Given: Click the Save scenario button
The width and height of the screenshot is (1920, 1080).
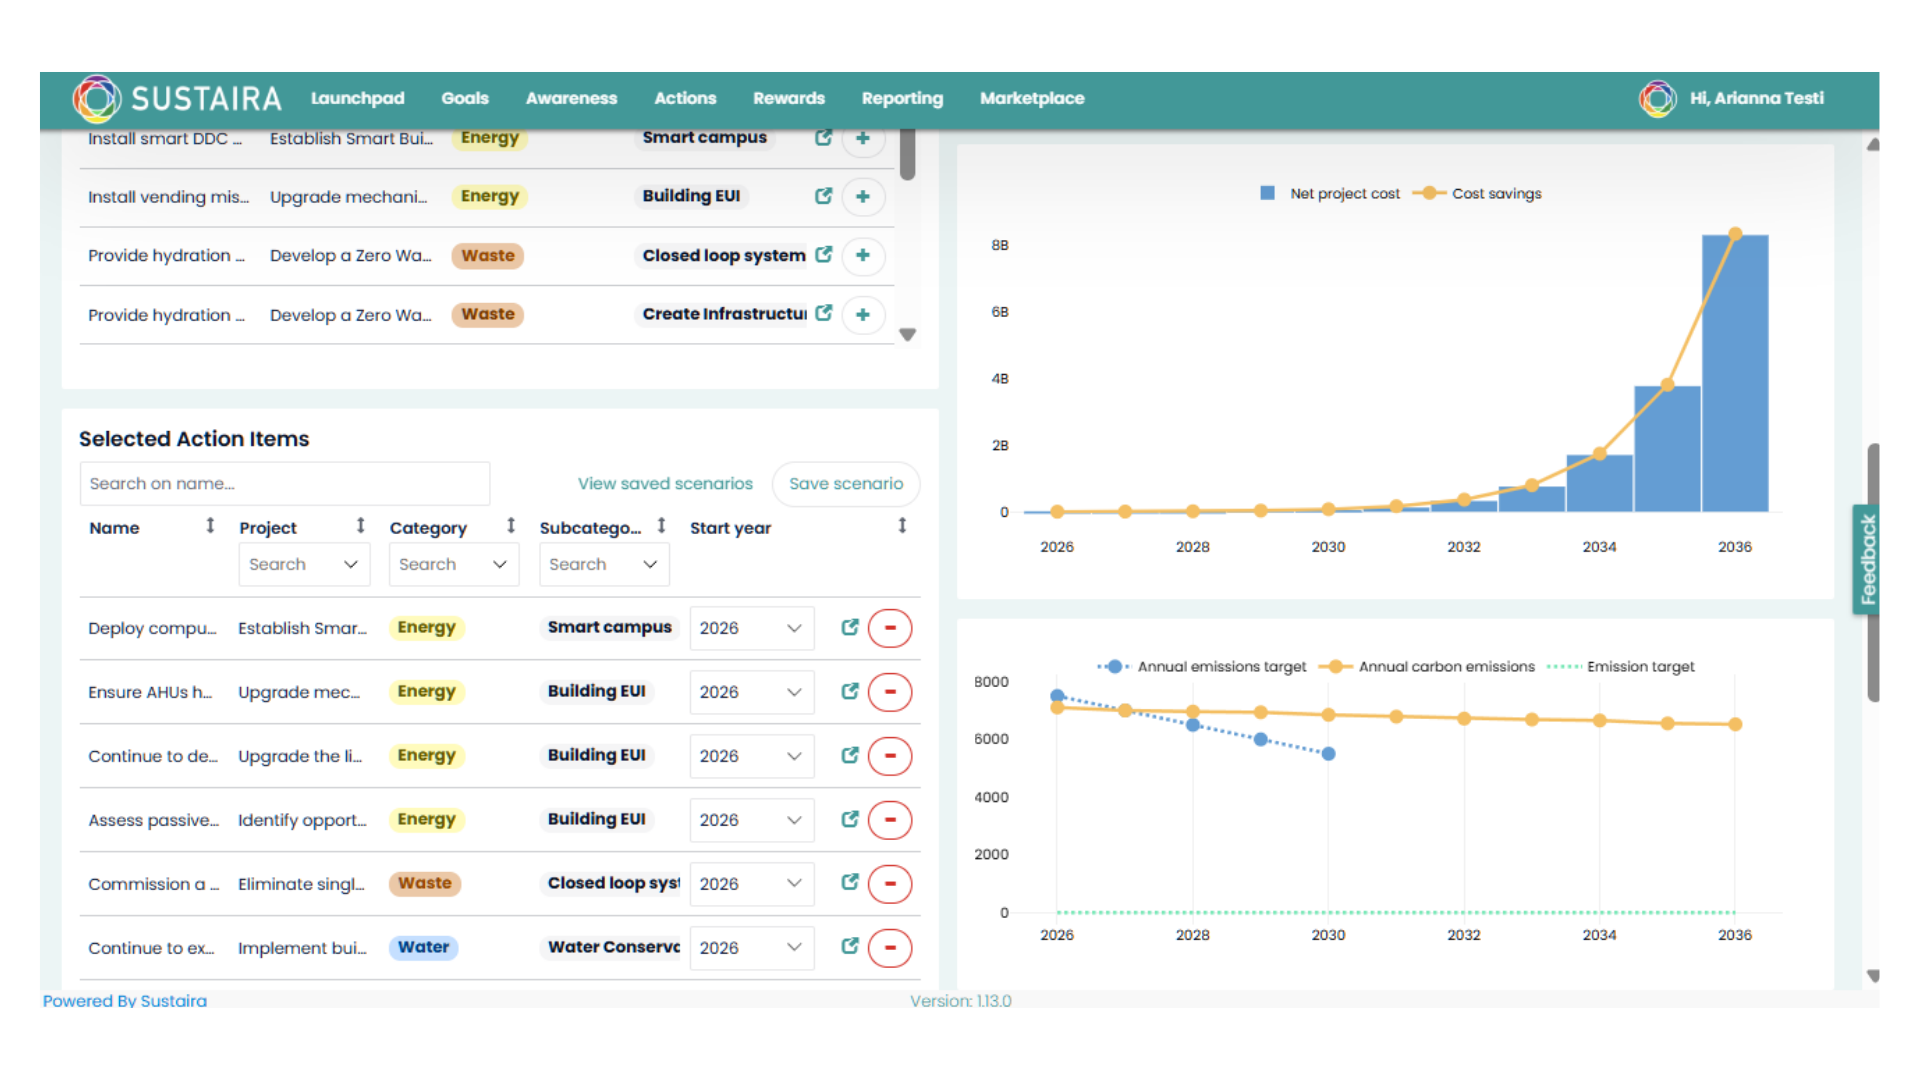Looking at the screenshot, I should 845,483.
